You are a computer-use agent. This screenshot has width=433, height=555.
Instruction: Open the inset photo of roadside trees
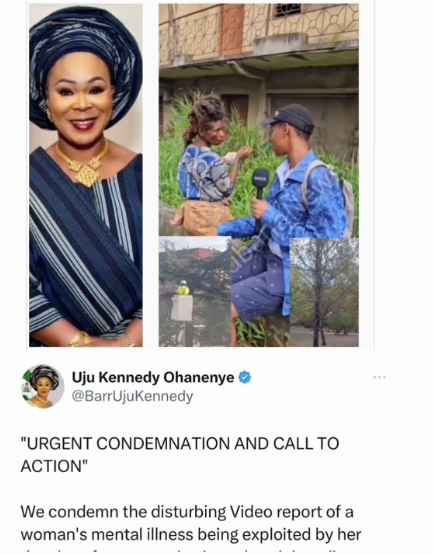pos(324,292)
